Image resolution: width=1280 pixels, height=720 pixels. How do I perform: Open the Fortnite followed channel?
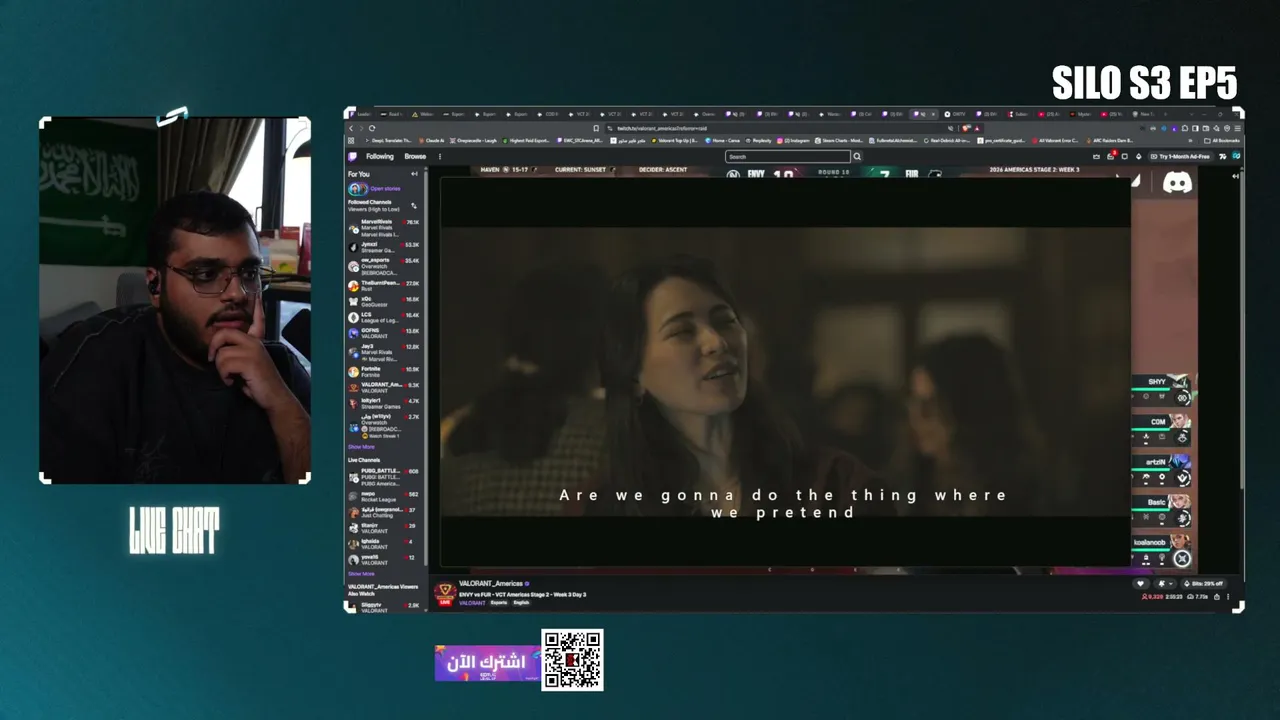(x=384, y=371)
